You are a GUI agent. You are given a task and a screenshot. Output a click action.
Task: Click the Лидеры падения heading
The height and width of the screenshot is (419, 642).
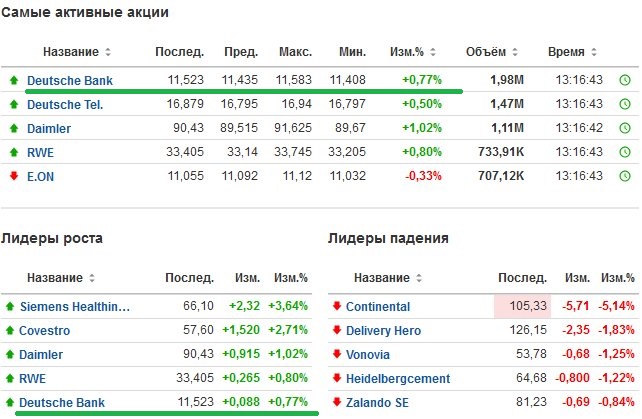coord(388,238)
